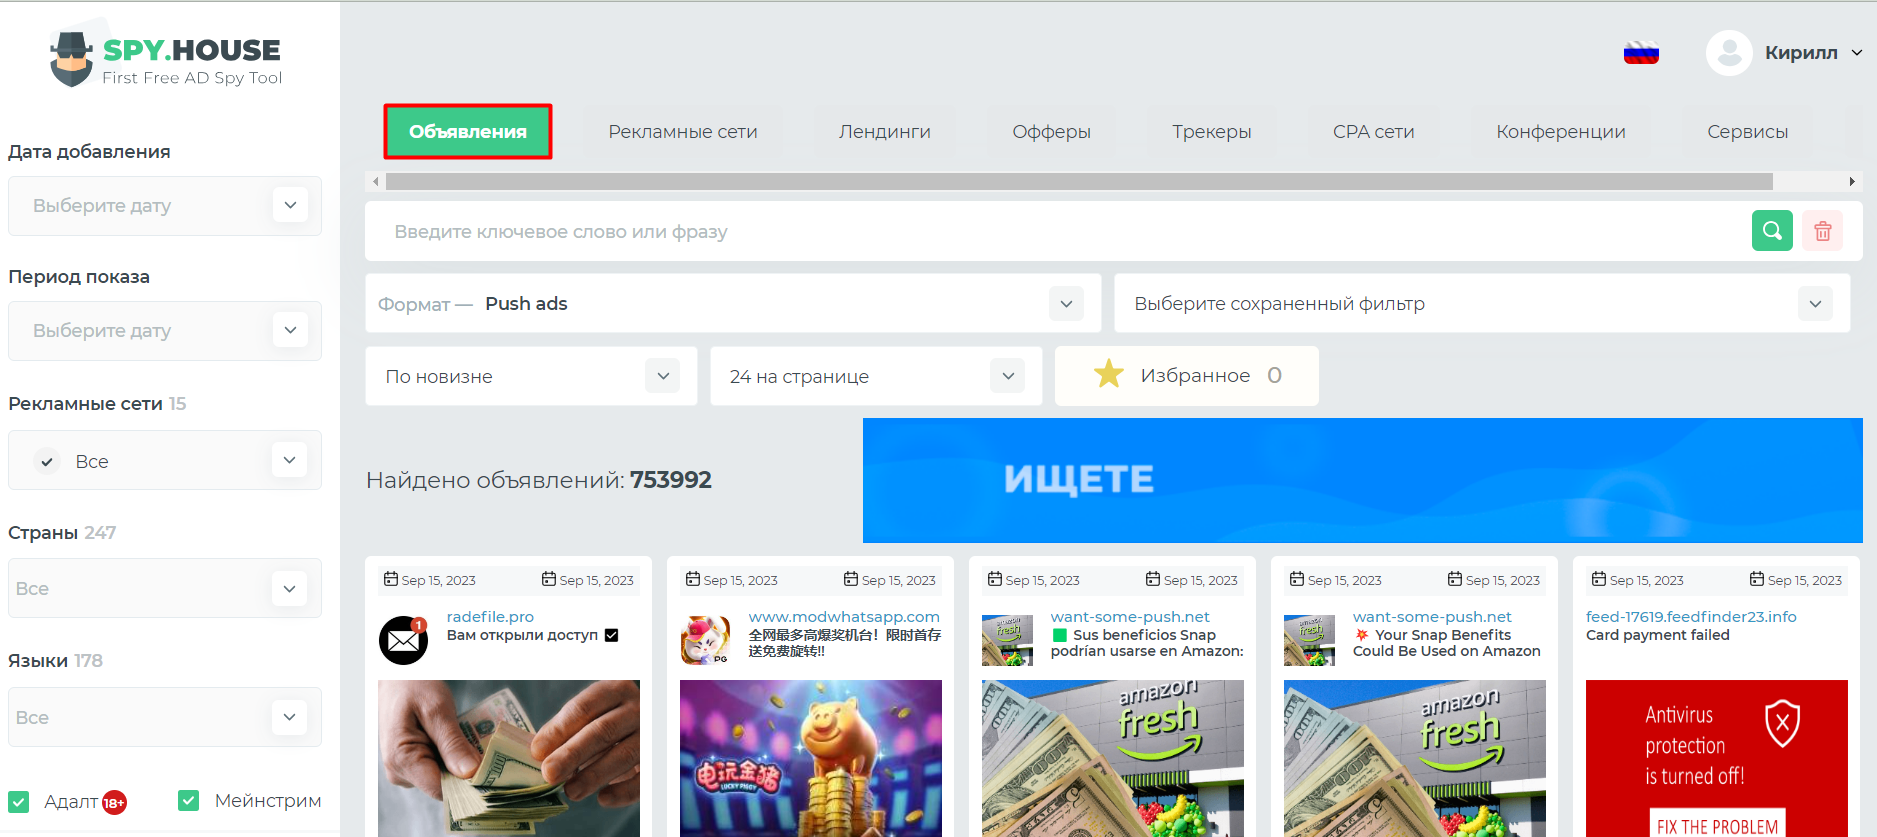Click the Russian flag language icon
Screen dimensions: 1877x837
tap(1641, 53)
